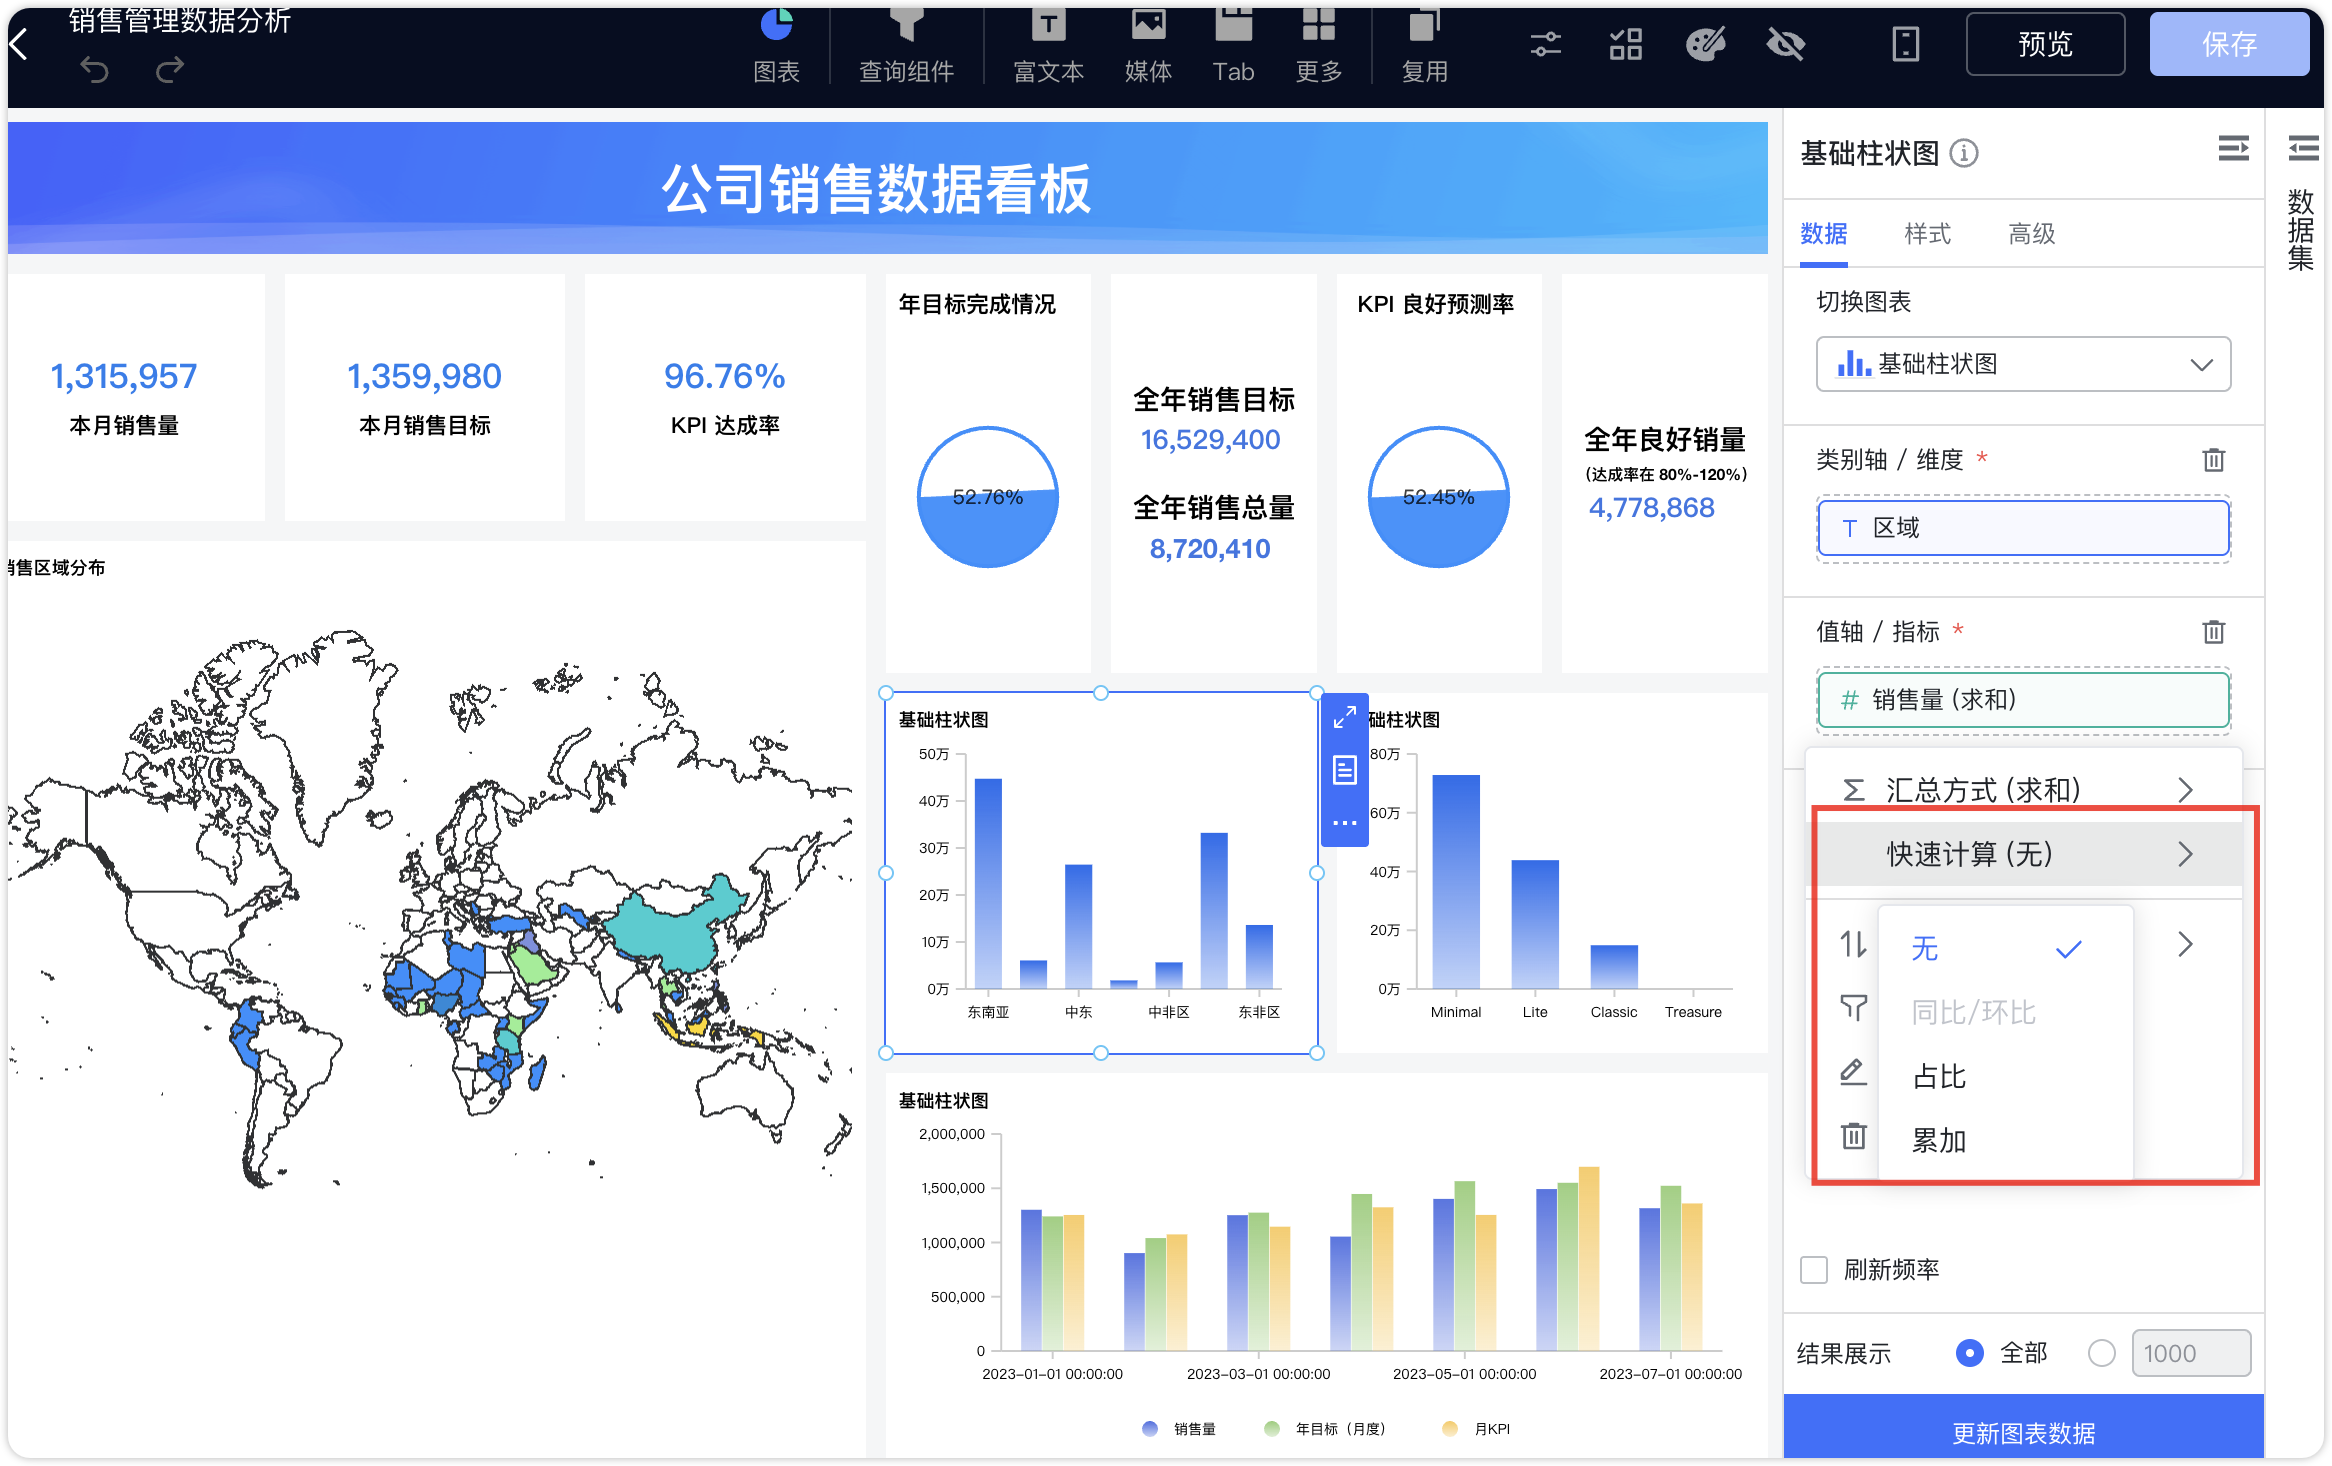
Task: Click the 年目标完成情况 card title
Action: [x=976, y=304]
